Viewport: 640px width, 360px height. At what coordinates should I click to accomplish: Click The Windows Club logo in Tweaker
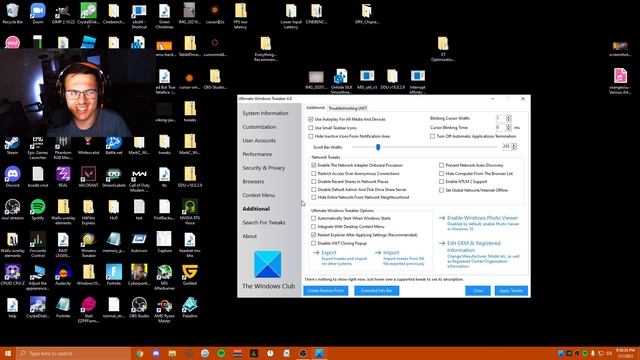click(x=268, y=264)
